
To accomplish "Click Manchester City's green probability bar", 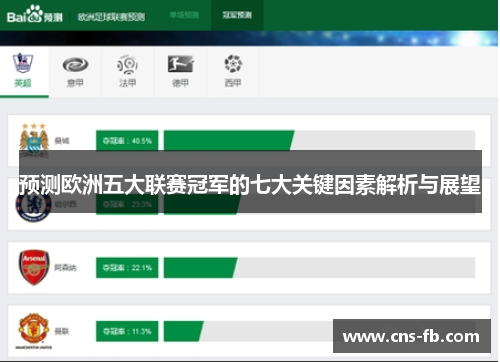I will tap(229, 141).
